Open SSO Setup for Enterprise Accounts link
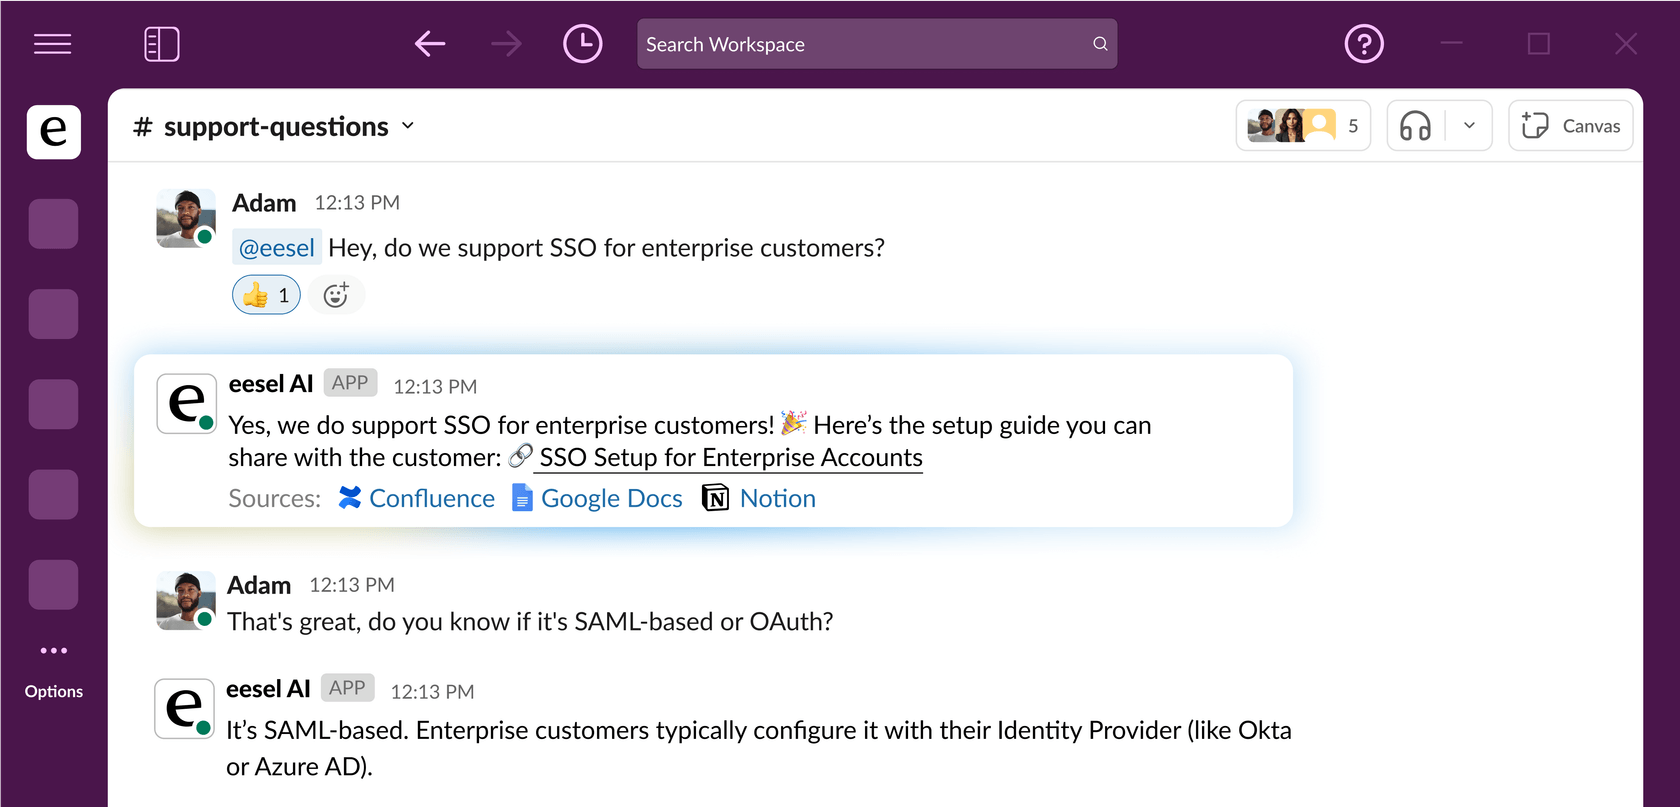Viewport: 1680px width, 807px height. tap(730, 458)
